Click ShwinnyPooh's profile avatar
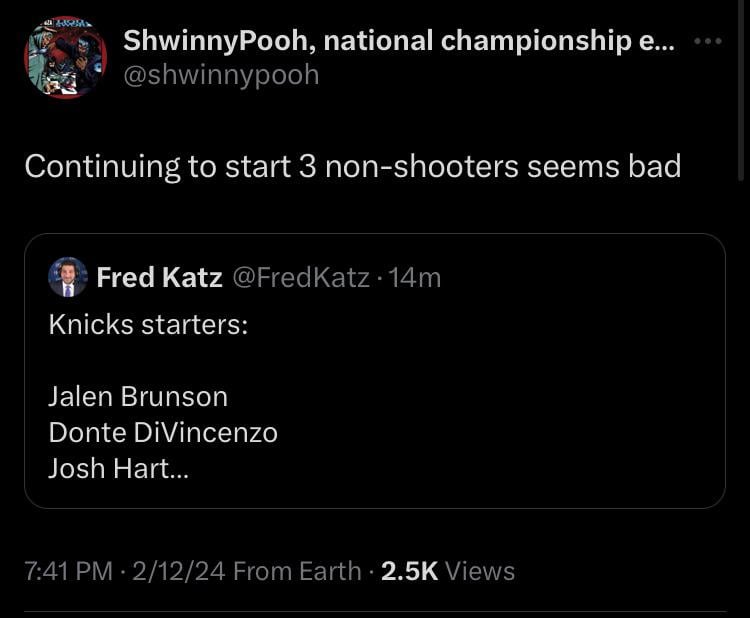The width and height of the screenshot is (750, 618). [x=65, y=57]
